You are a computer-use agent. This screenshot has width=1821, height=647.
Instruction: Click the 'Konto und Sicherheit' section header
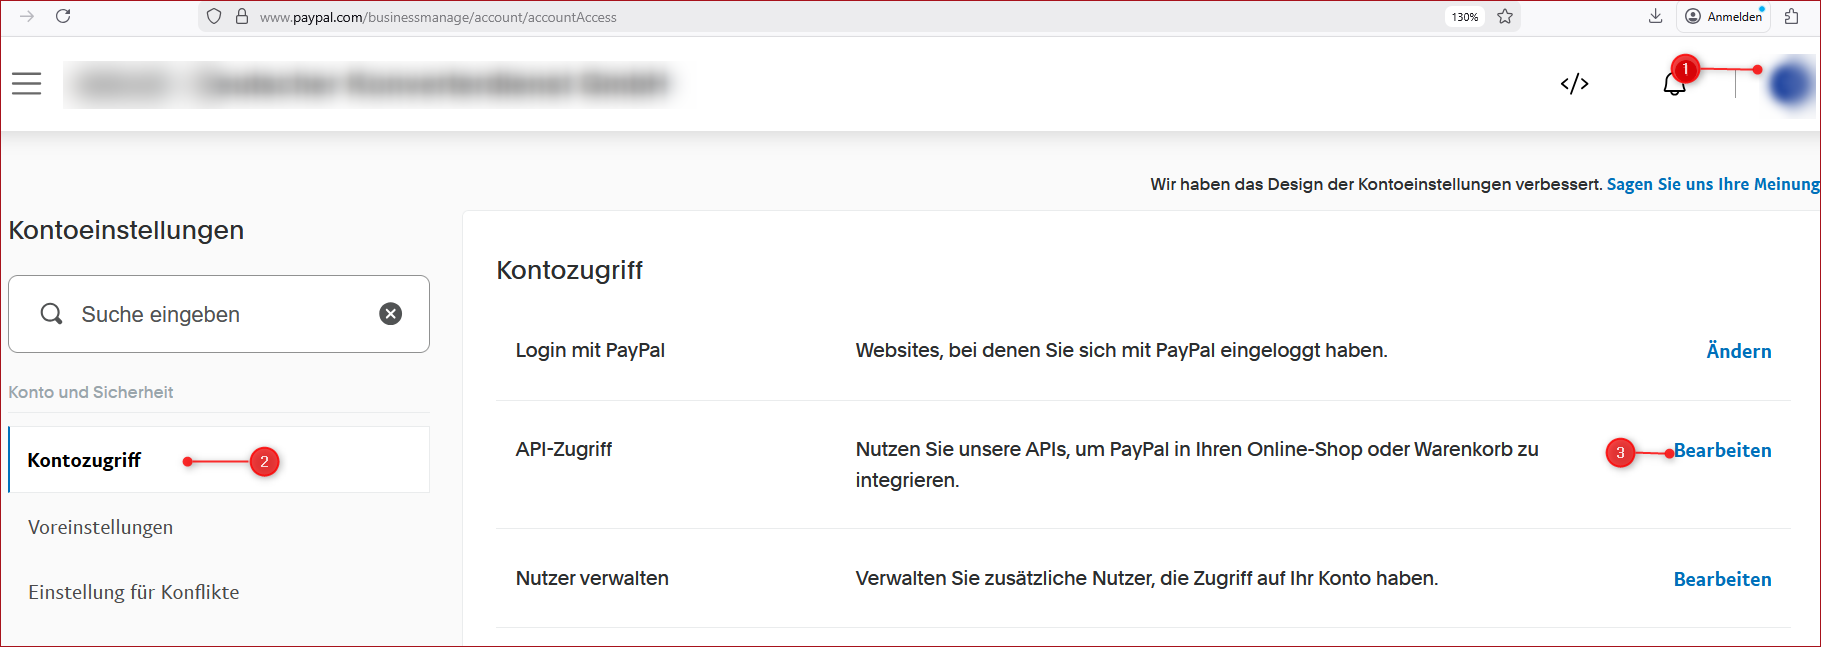coord(91,392)
